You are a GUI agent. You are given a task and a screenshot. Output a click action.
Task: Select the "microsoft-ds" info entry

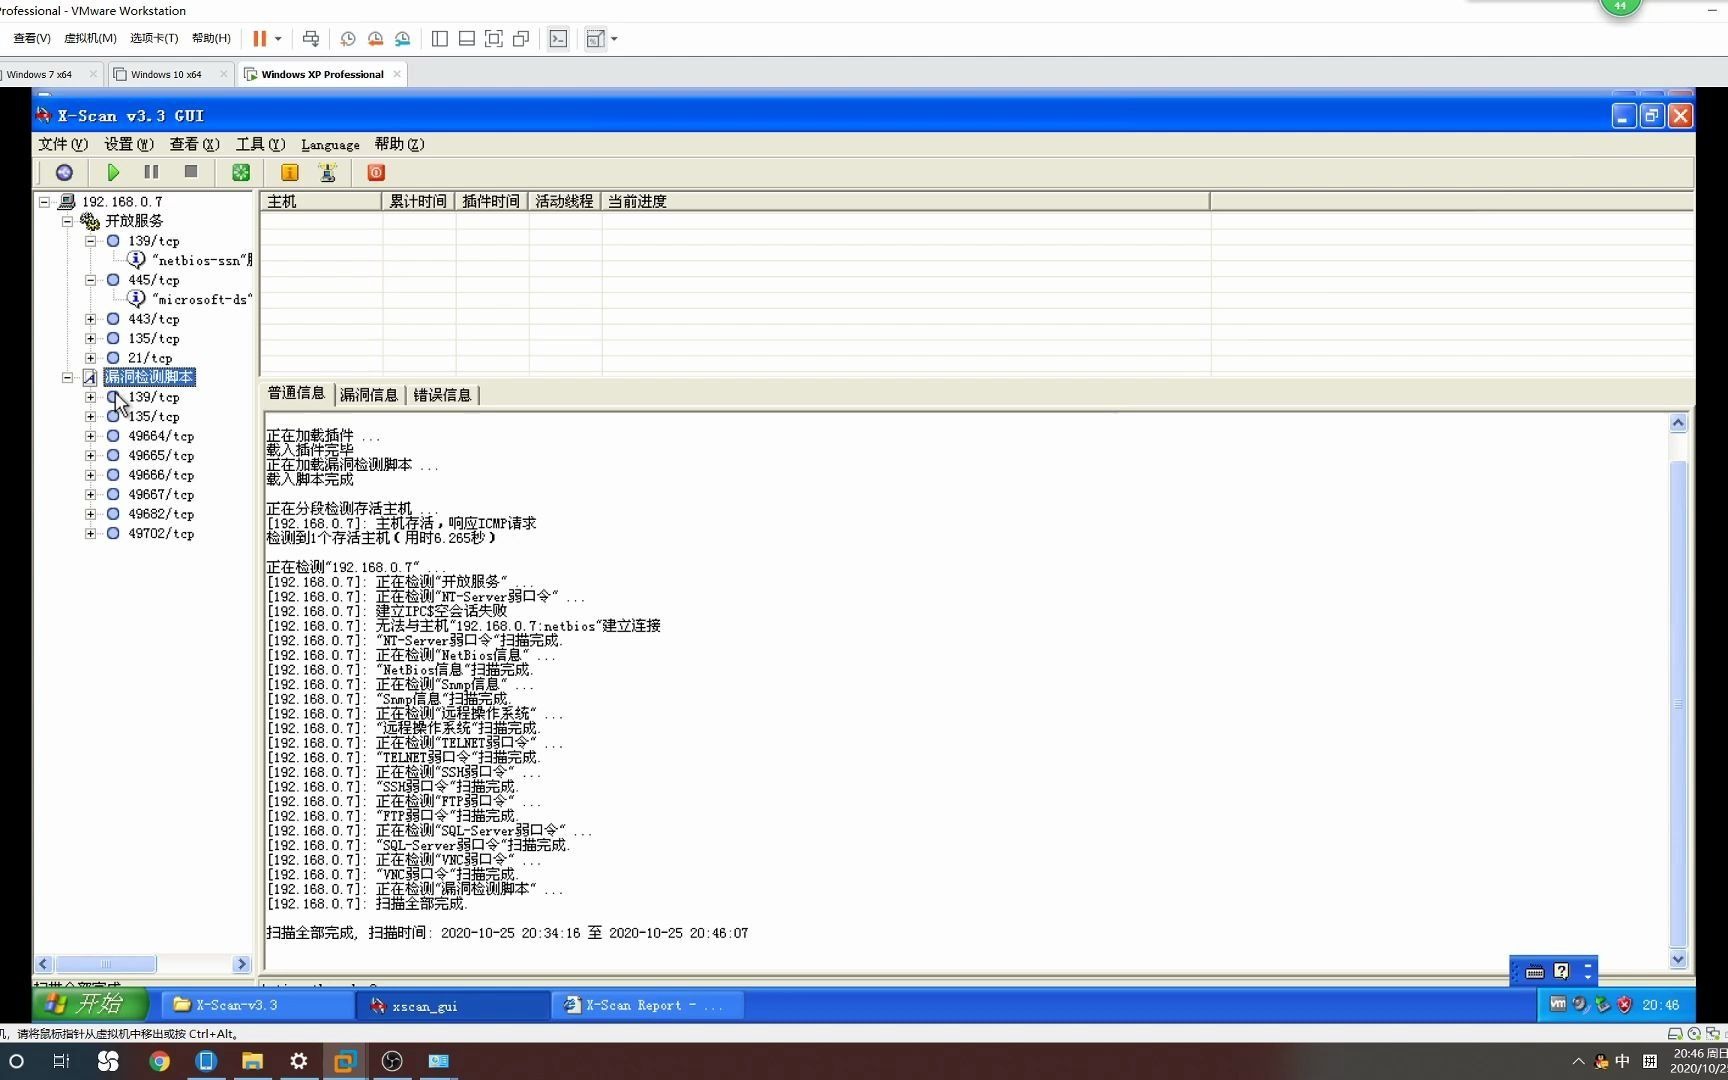pos(201,299)
